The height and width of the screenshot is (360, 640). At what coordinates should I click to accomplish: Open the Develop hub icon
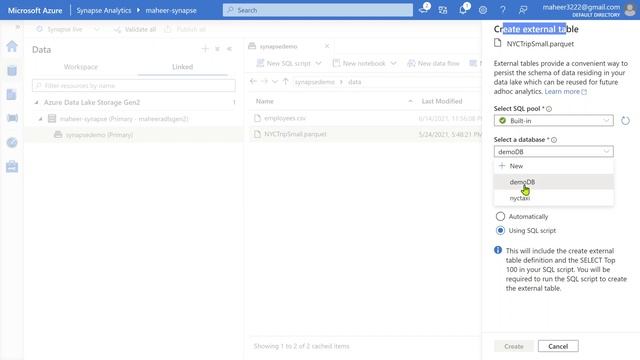point(12,94)
